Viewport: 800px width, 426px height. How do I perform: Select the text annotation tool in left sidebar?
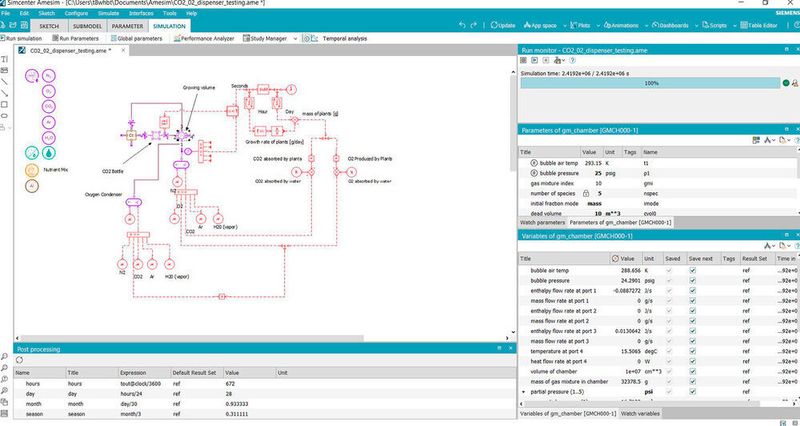coord(5,59)
